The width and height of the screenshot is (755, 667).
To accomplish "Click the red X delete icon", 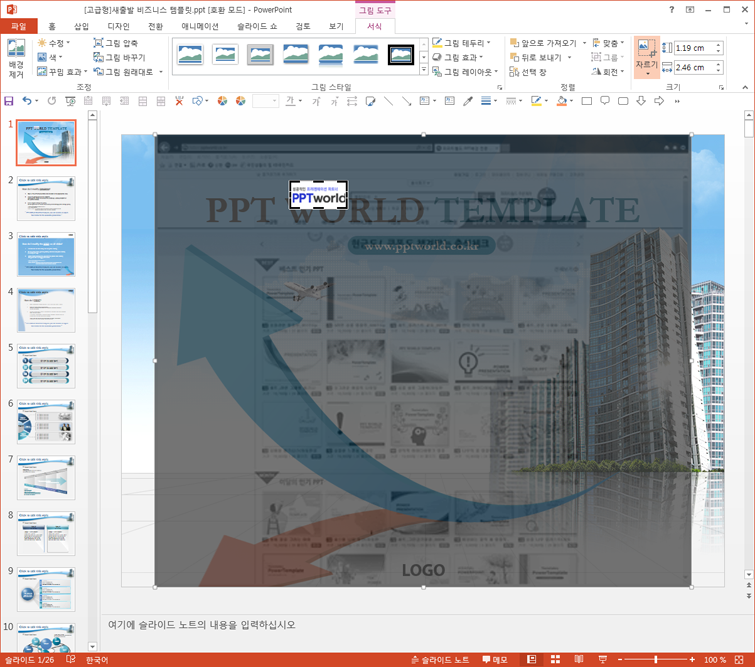I will tap(179, 101).
